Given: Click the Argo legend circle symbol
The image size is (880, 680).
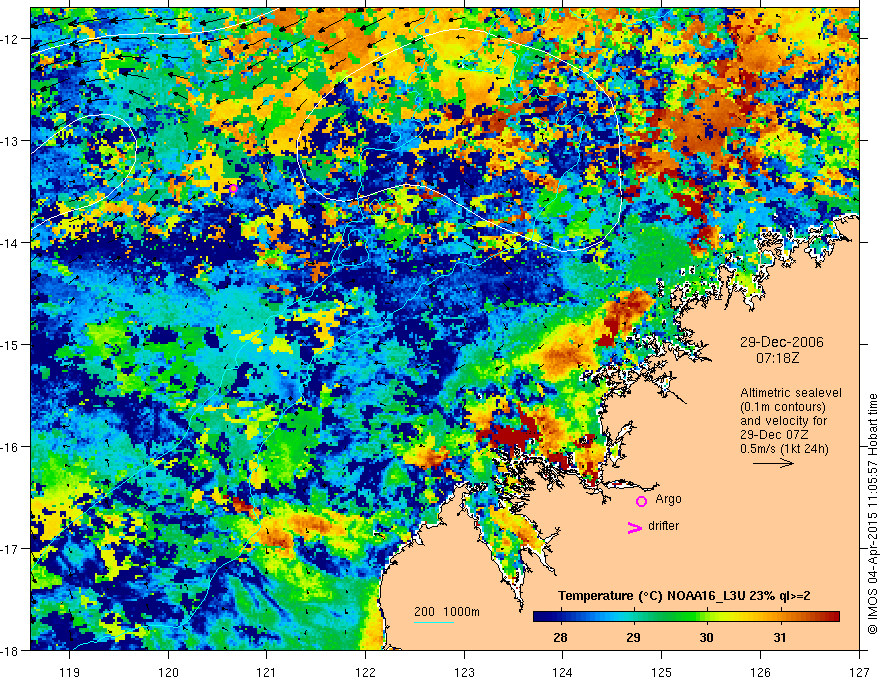Looking at the screenshot, I should tap(641, 501).
